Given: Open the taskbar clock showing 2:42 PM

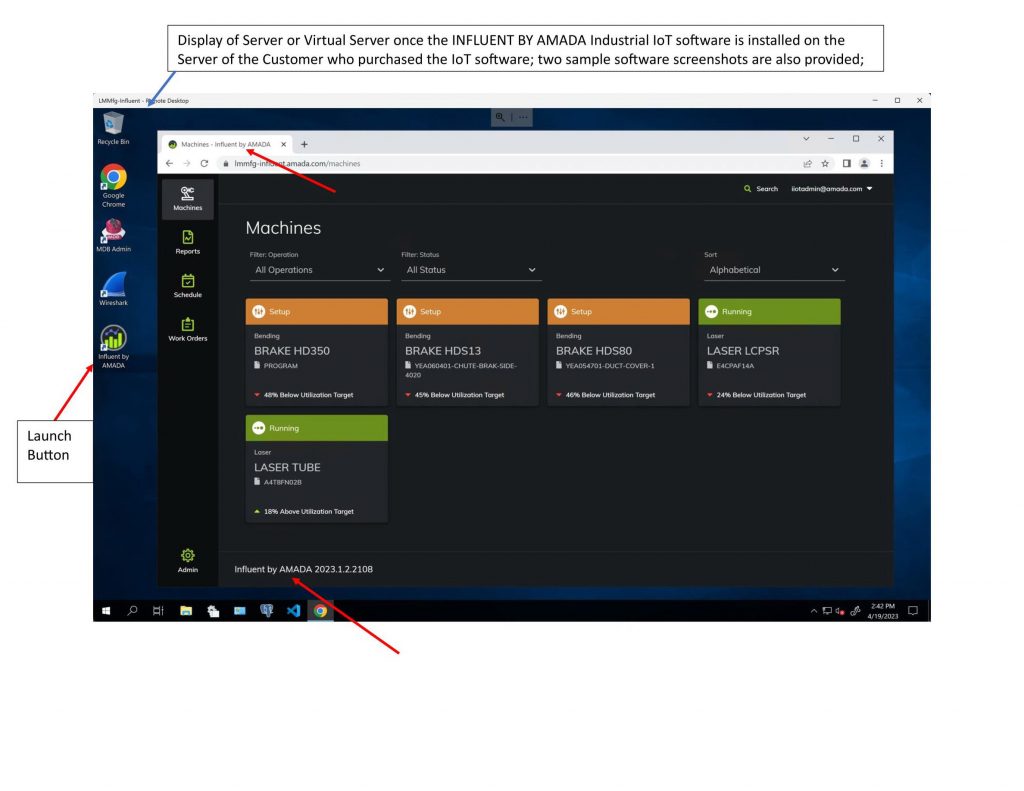Looking at the screenshot, I should [883, 611].
